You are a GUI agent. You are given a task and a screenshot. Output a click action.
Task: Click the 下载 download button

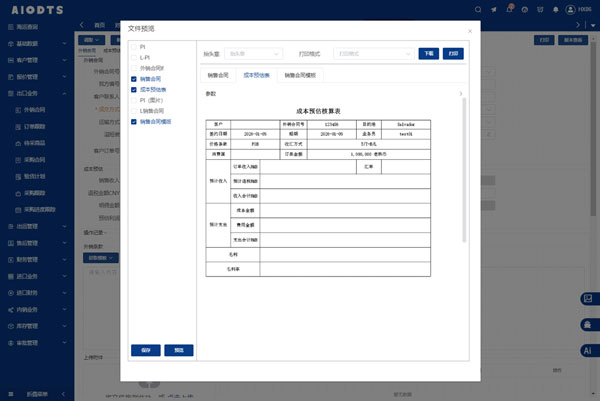429,54
